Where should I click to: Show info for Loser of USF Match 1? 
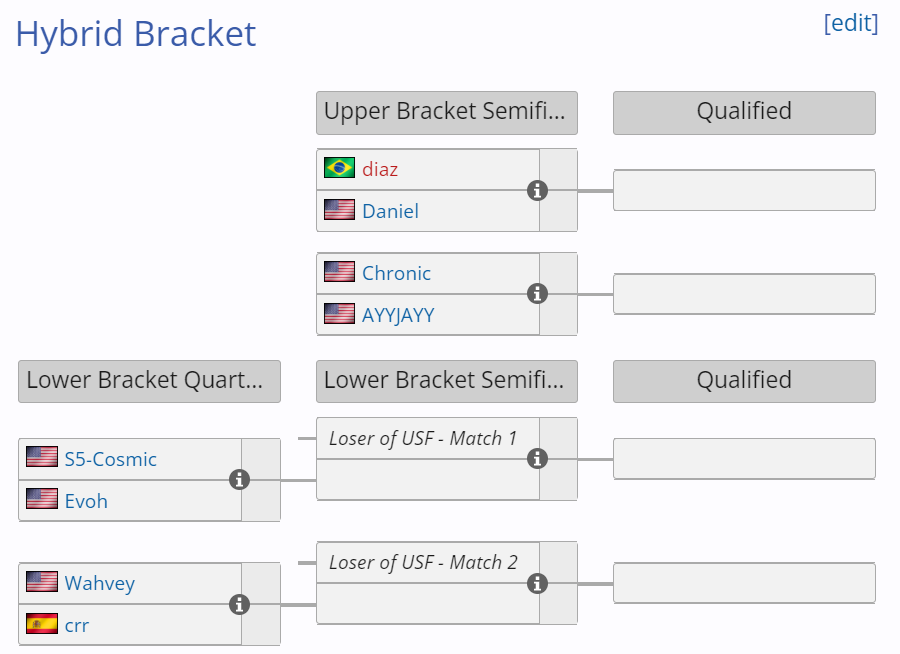point(537,459)
